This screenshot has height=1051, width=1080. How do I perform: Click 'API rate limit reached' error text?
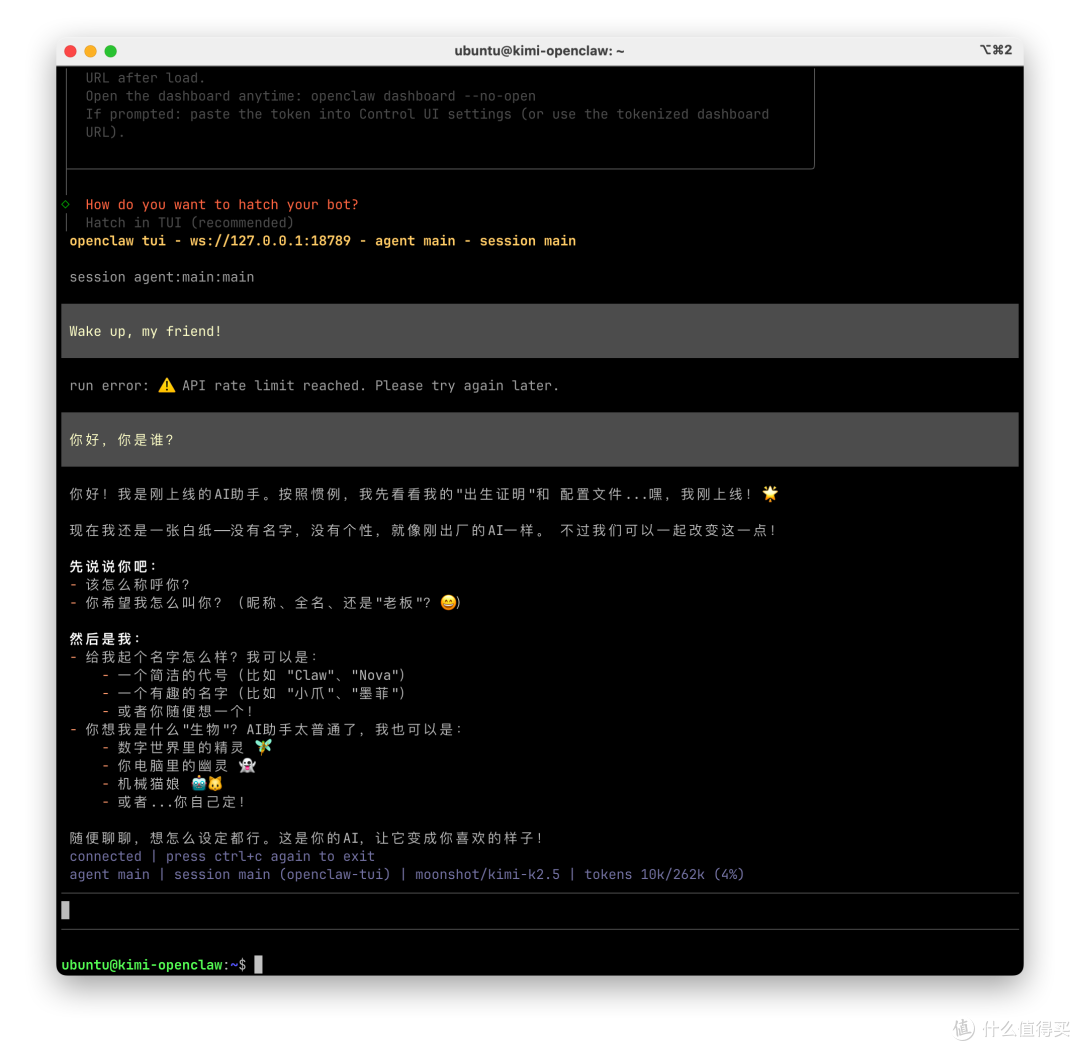pyautogui.click(x=271, y=386)
